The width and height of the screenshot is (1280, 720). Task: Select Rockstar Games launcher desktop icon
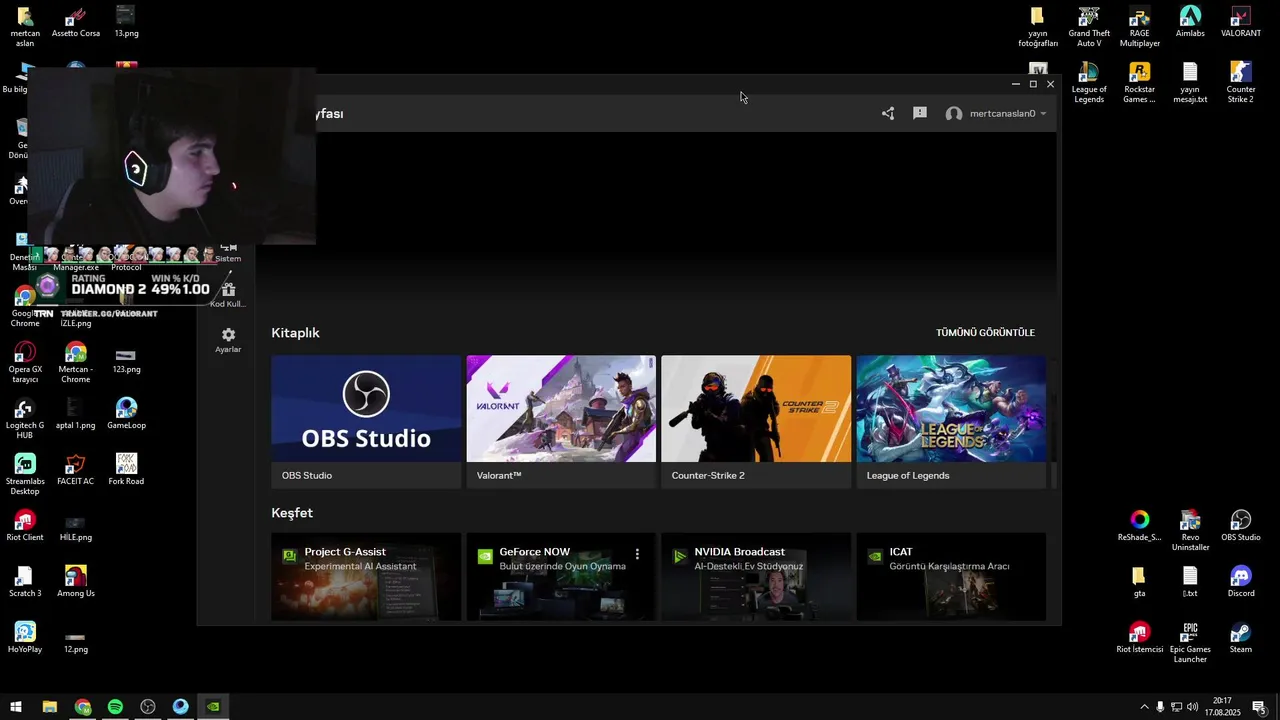tap(1140, 83)
